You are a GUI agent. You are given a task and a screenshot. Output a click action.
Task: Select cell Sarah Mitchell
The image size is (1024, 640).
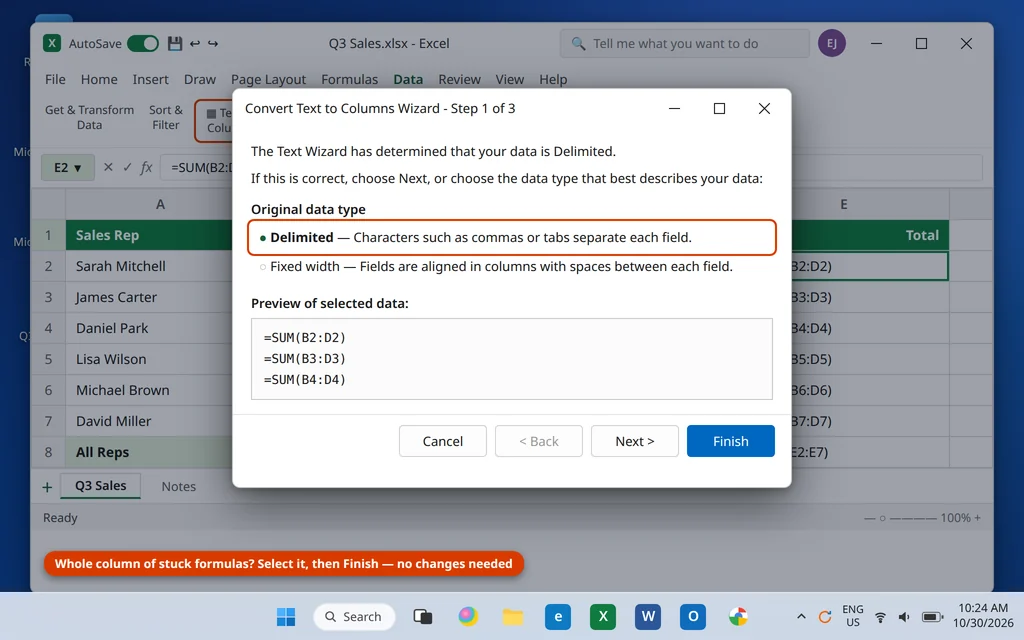click(x=150, y=266)
